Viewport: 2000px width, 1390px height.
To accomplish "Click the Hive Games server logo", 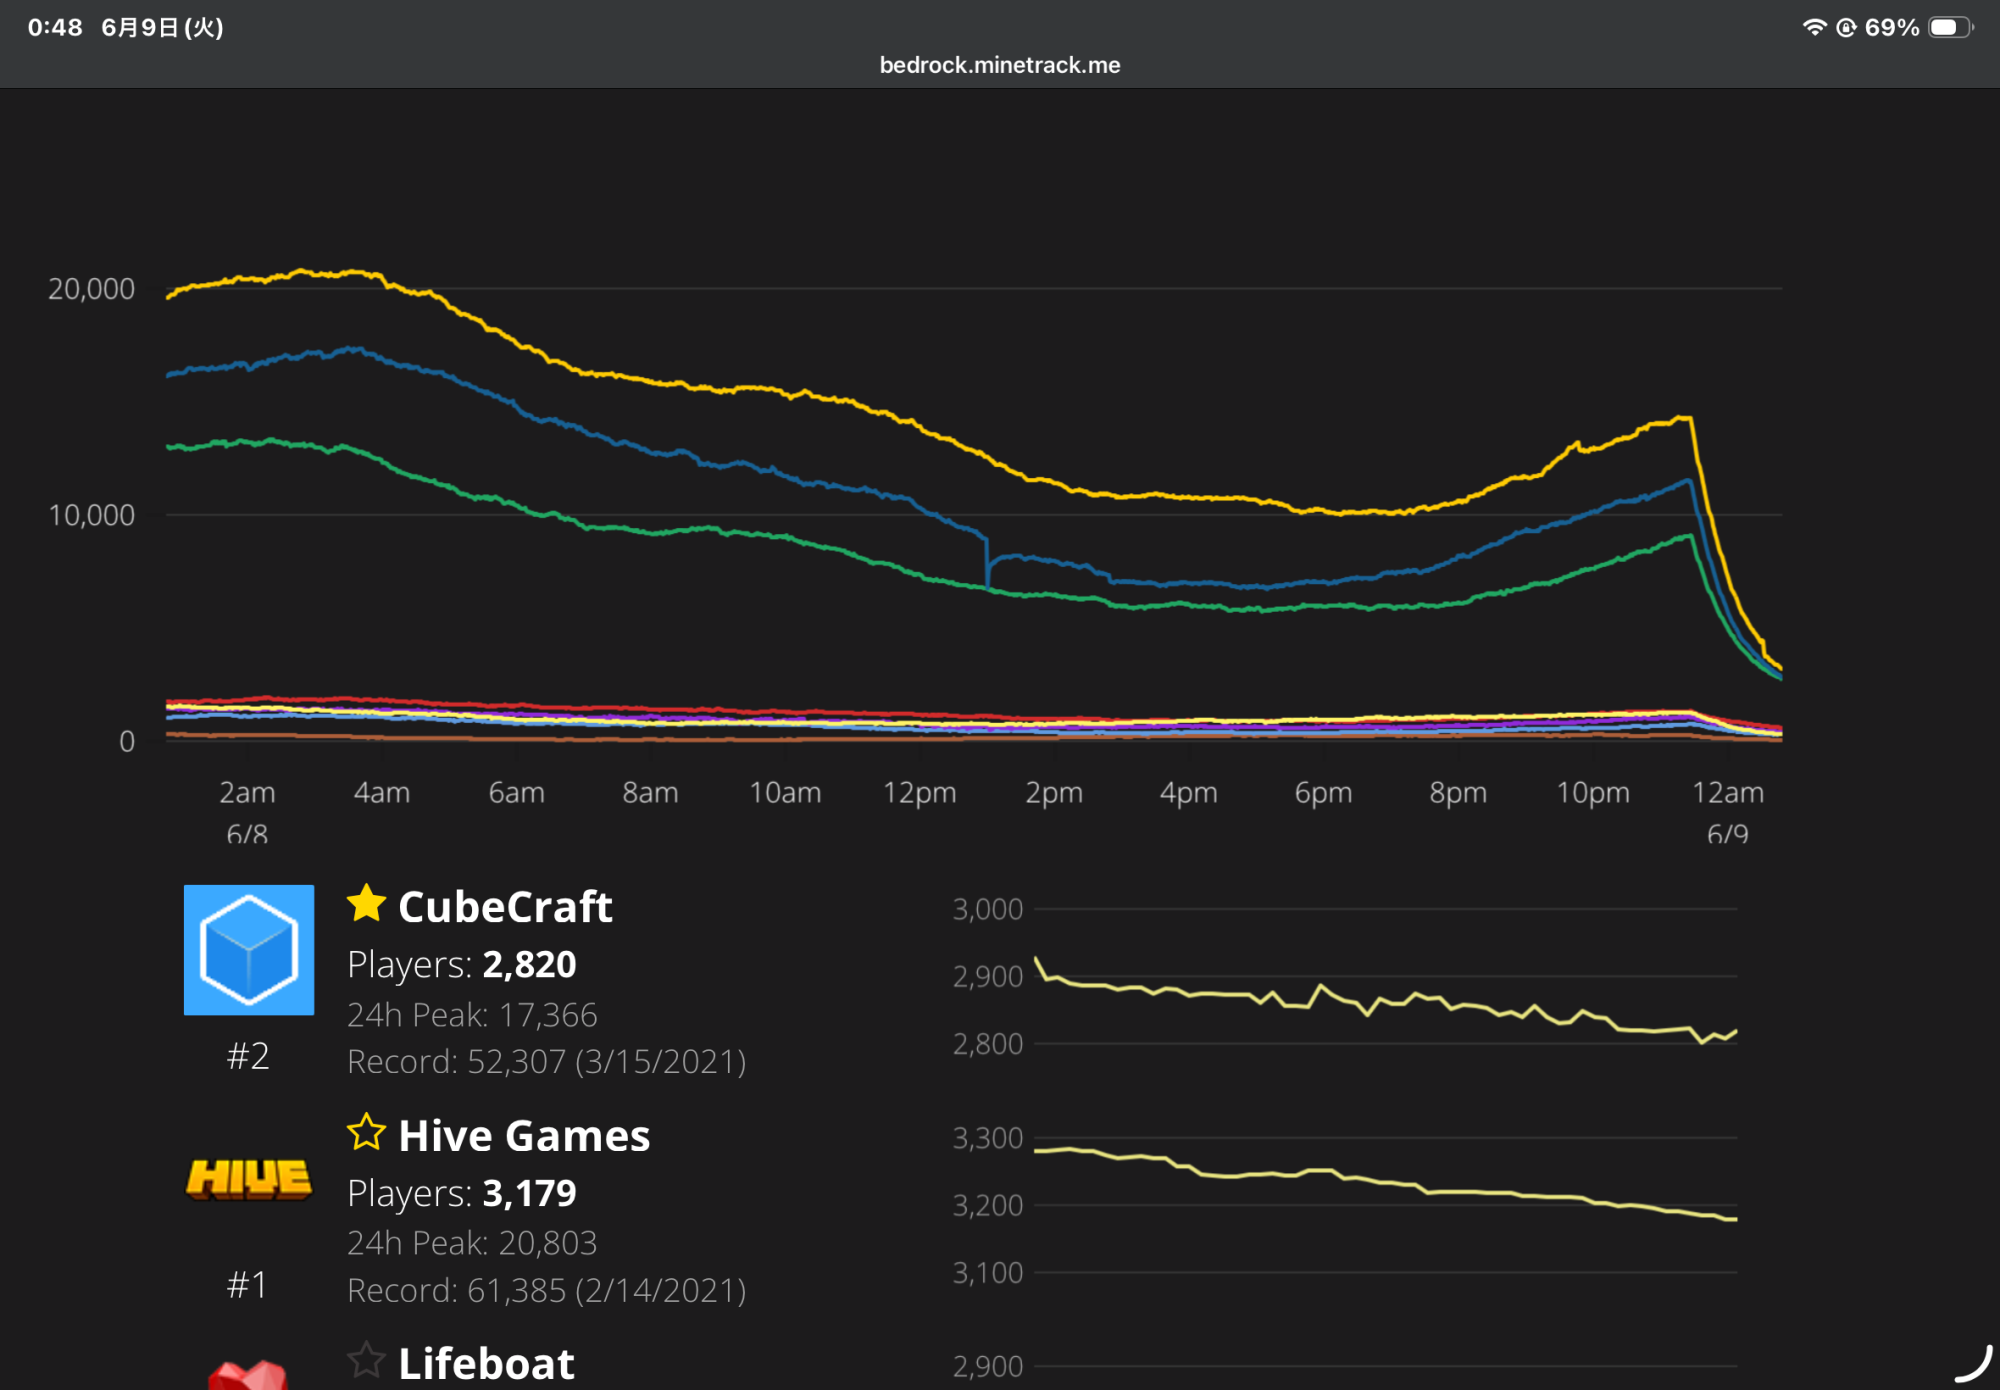I will (249, 1179).
